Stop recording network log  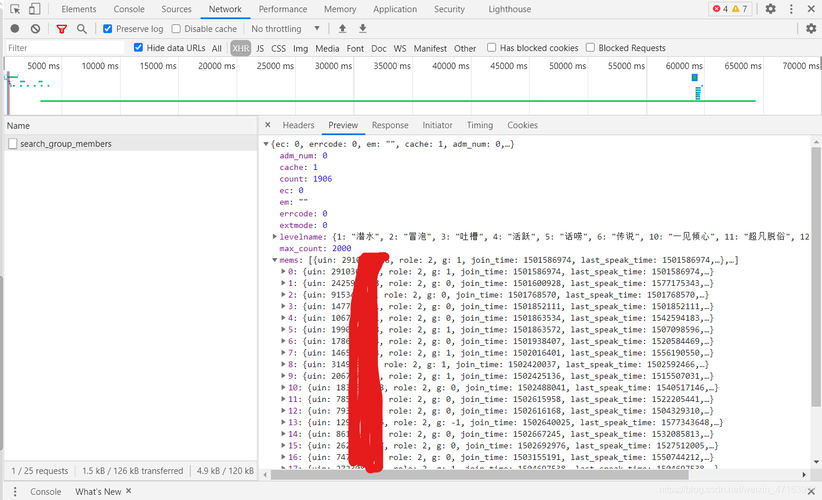coord(15,29)
